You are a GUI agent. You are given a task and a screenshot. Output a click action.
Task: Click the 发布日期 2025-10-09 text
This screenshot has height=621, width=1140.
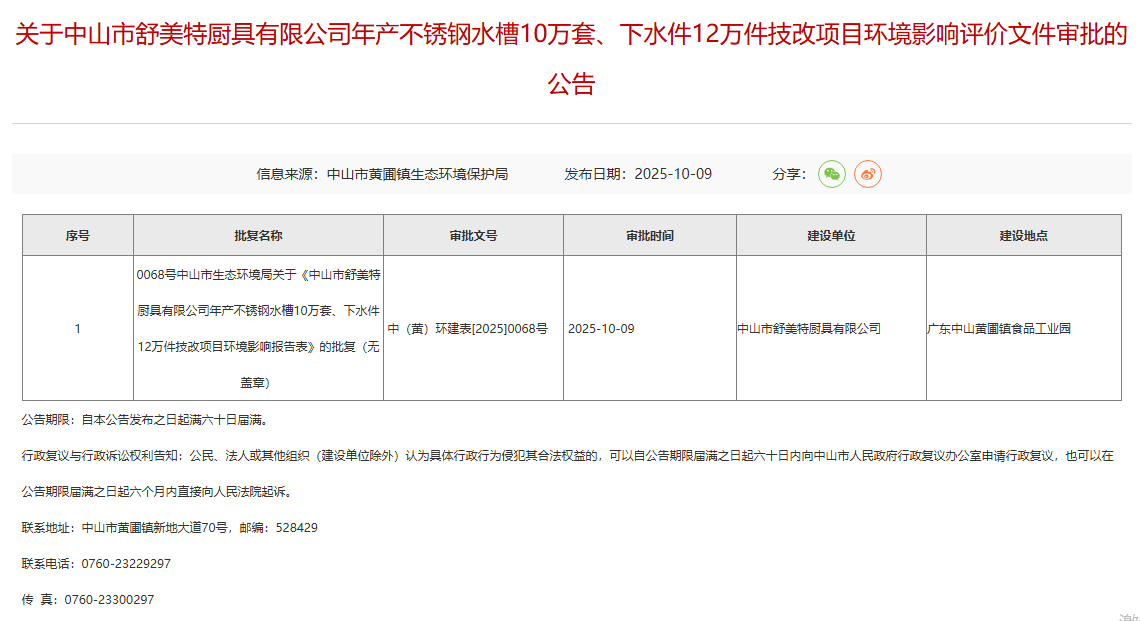(638, 174)
